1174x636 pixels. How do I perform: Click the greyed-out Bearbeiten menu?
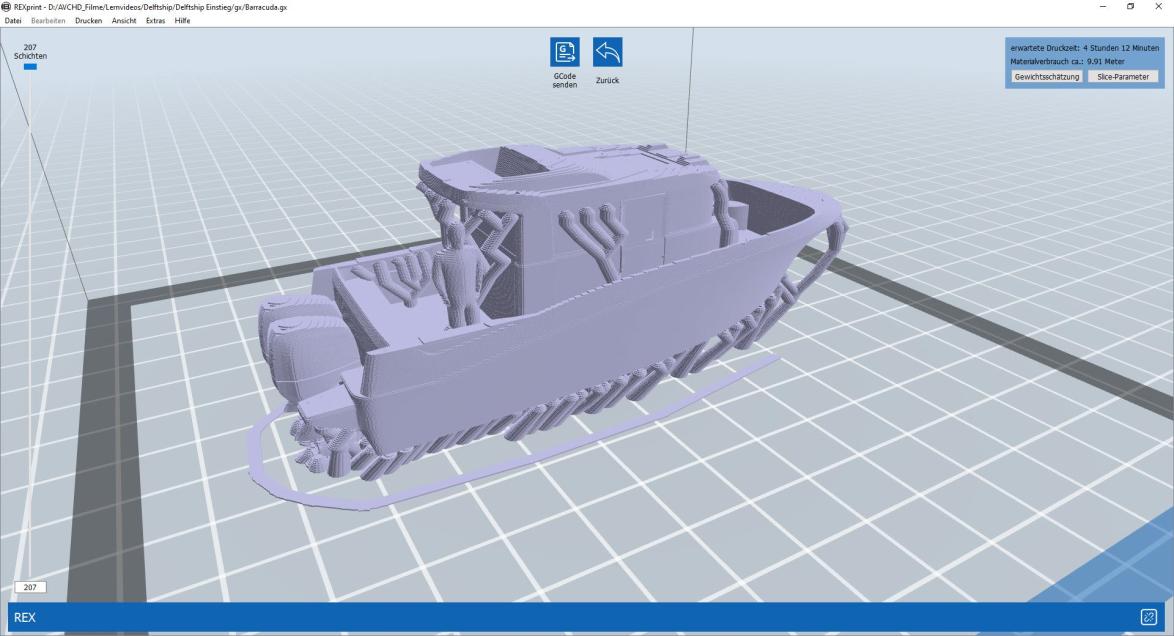point(48,21)
